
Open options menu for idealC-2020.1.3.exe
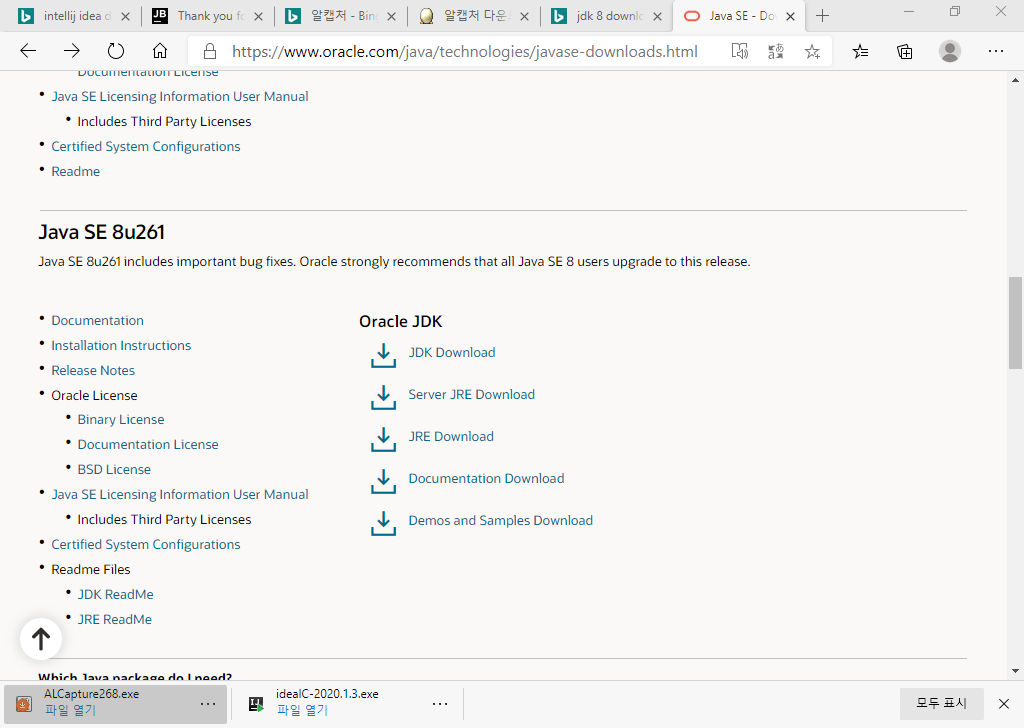(440, 703)
